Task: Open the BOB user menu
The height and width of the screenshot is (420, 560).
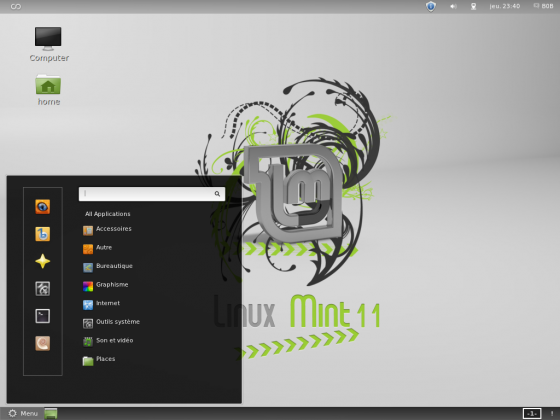Action: pos(544,6)
